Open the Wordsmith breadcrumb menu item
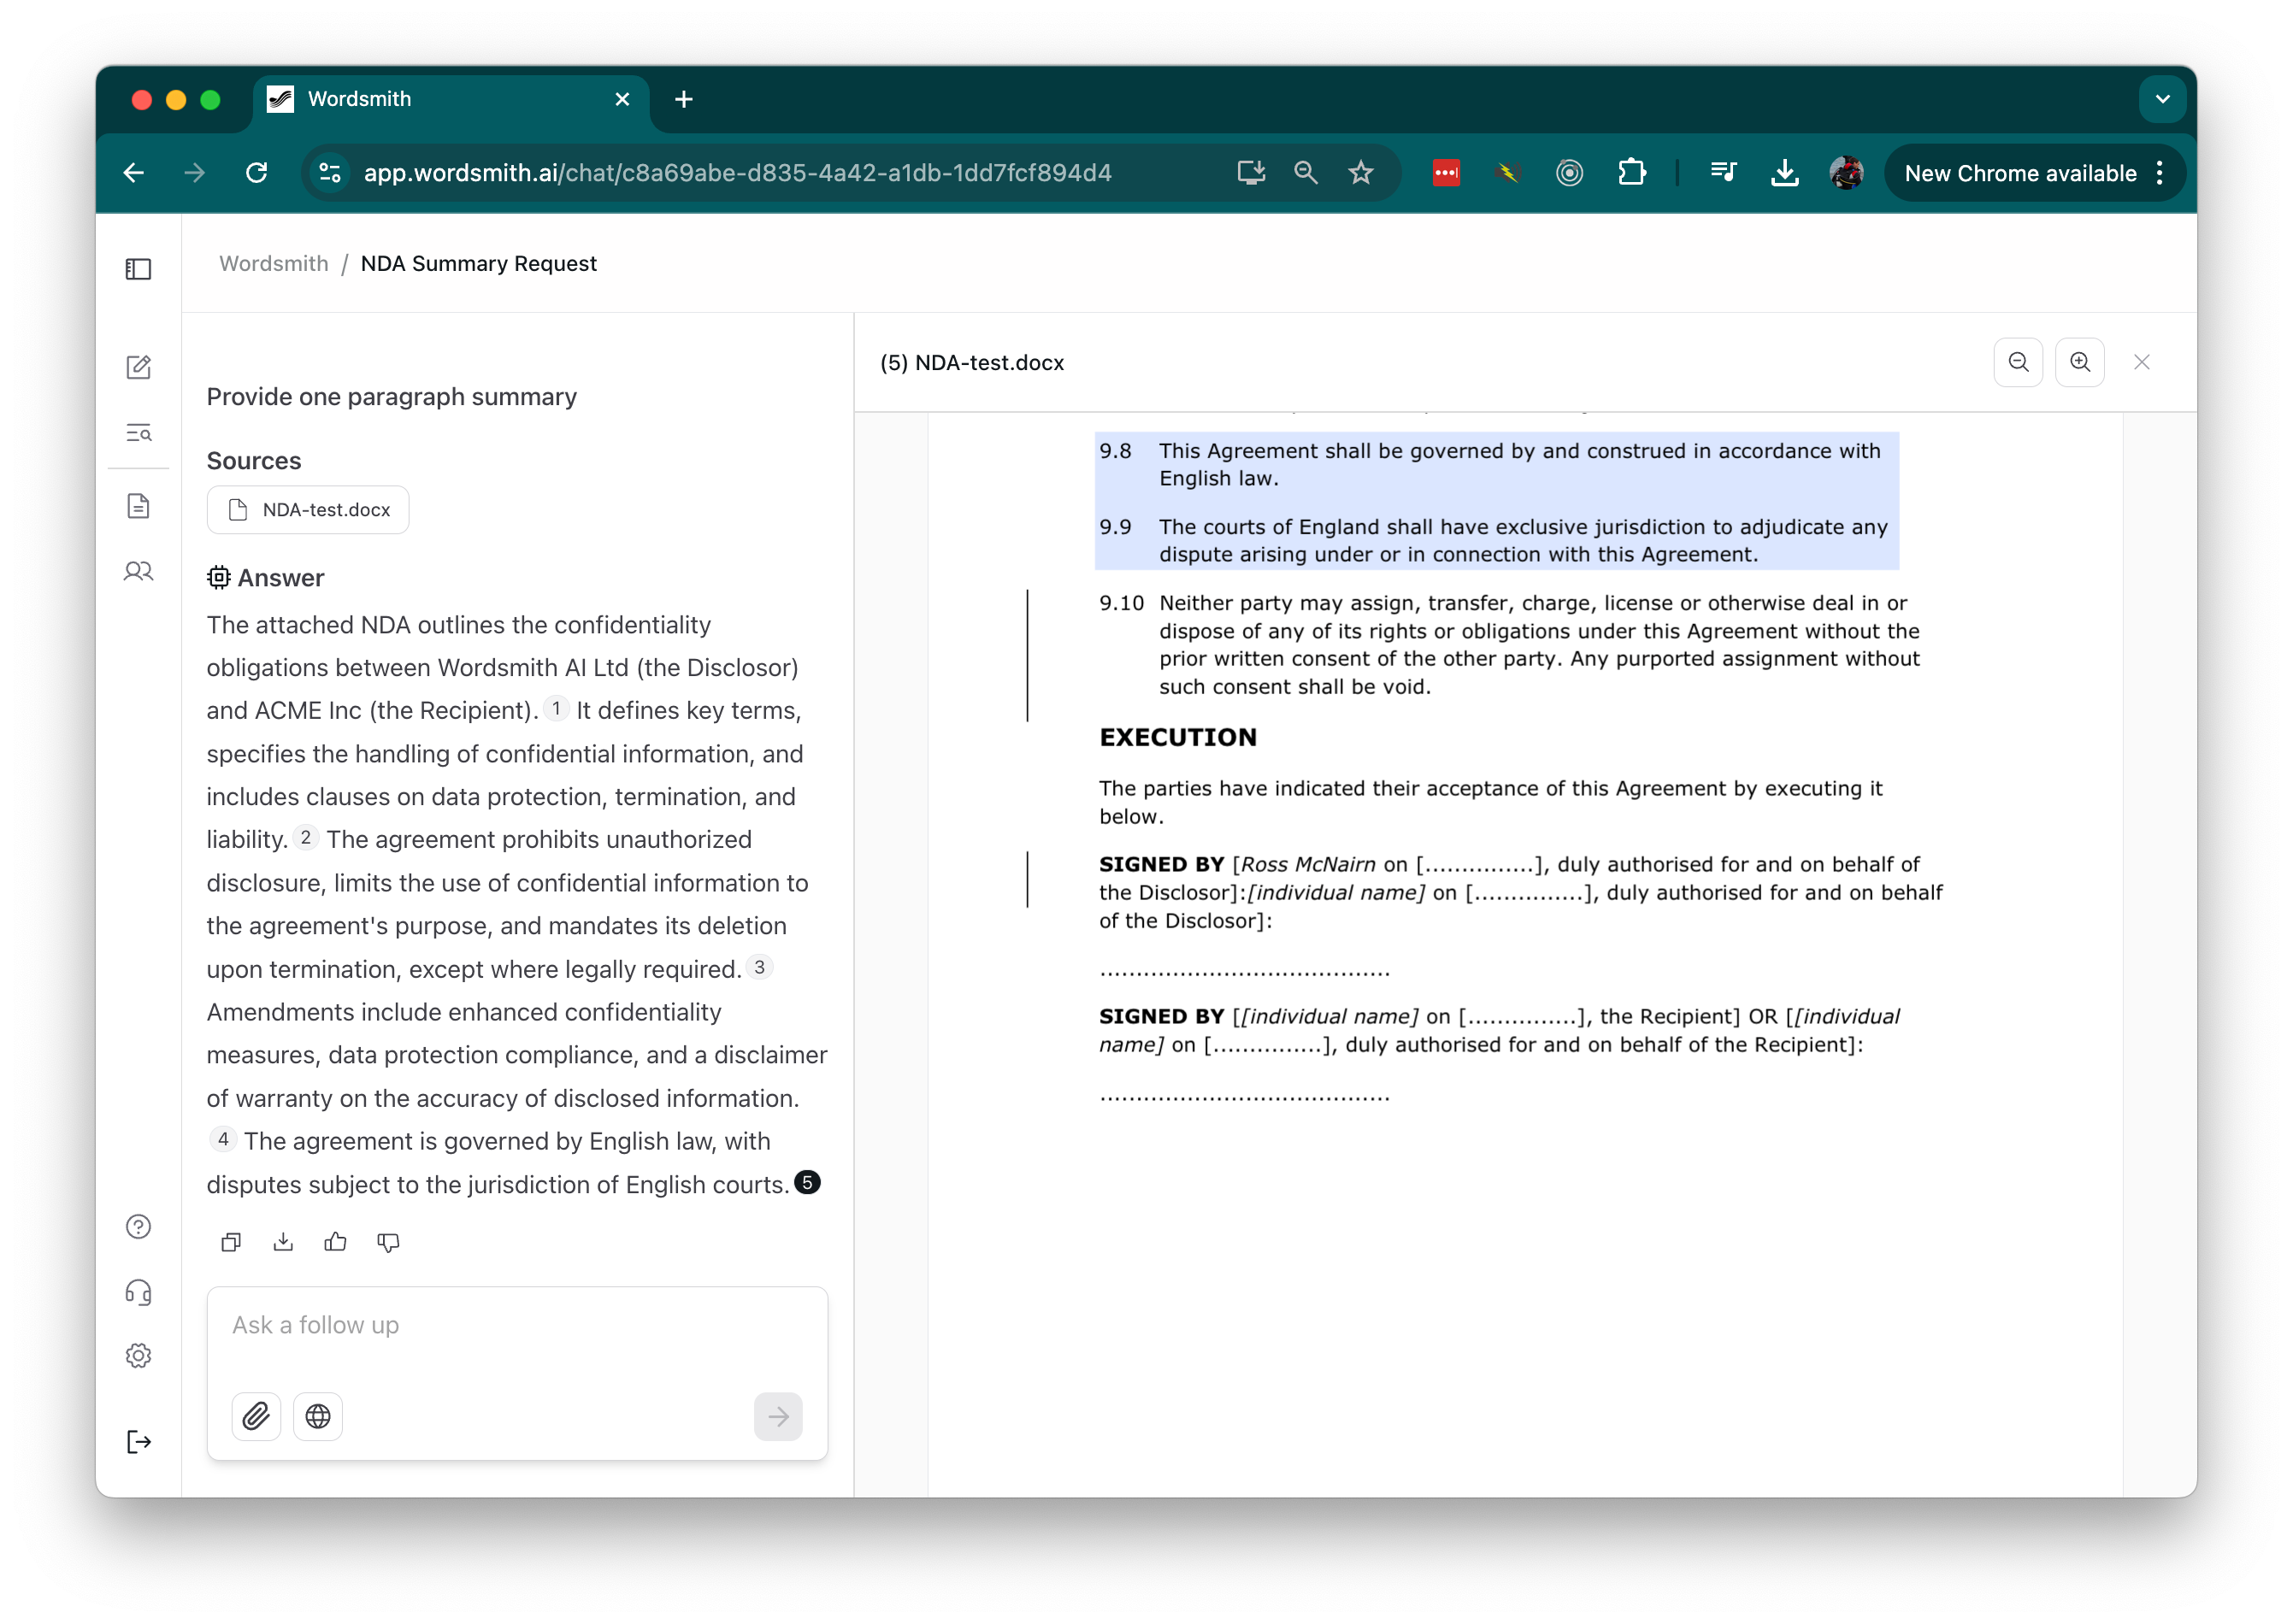 [273, 263]
